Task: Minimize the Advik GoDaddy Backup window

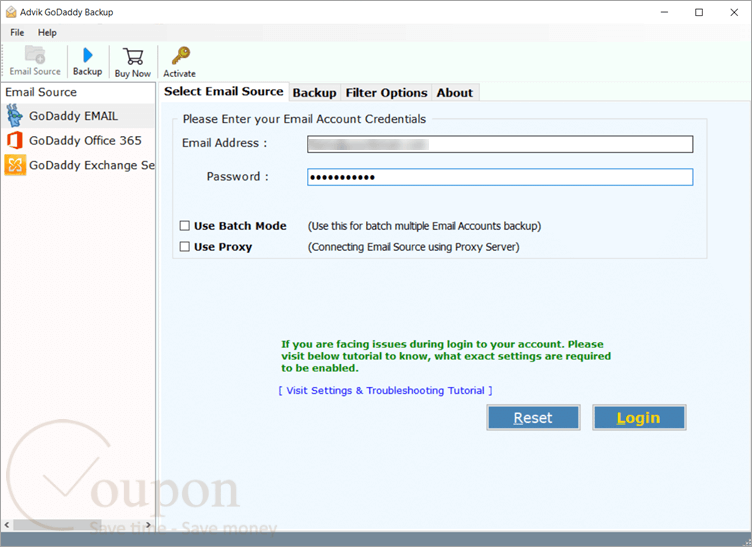Action: pos(664,12)
